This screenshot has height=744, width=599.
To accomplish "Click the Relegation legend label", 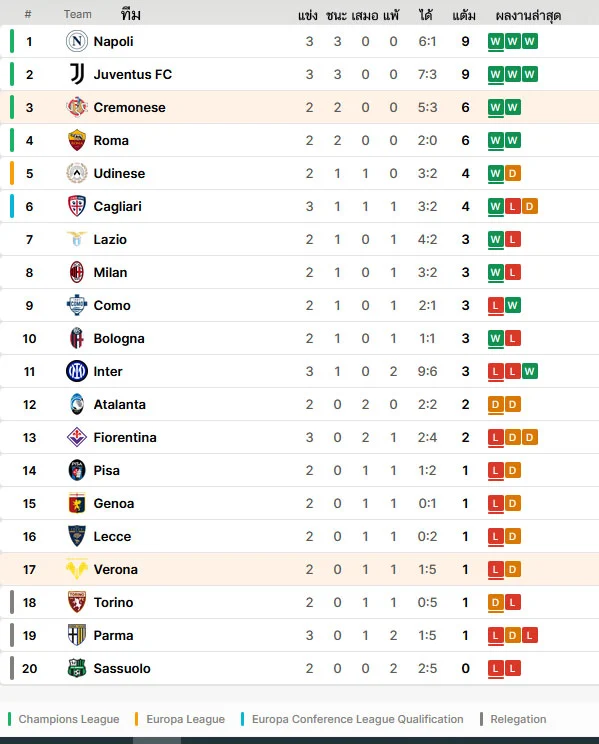I will 518,719.
